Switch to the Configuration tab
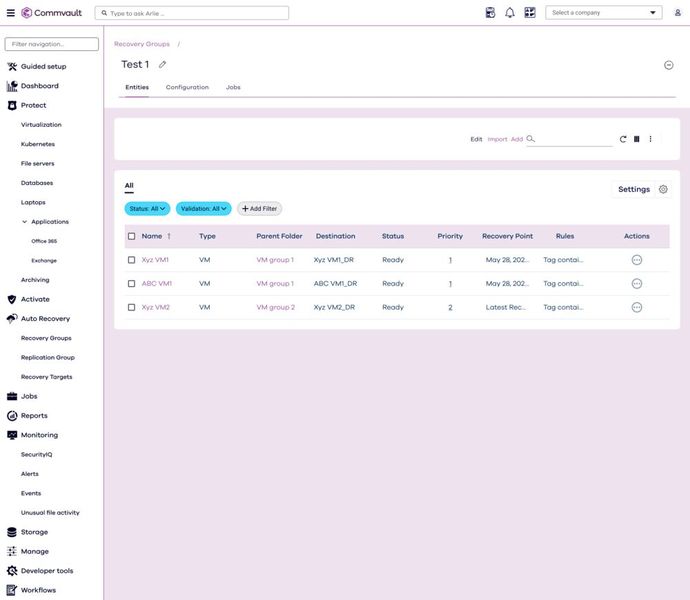The image size is (690, 600). (x=187, y=88)
